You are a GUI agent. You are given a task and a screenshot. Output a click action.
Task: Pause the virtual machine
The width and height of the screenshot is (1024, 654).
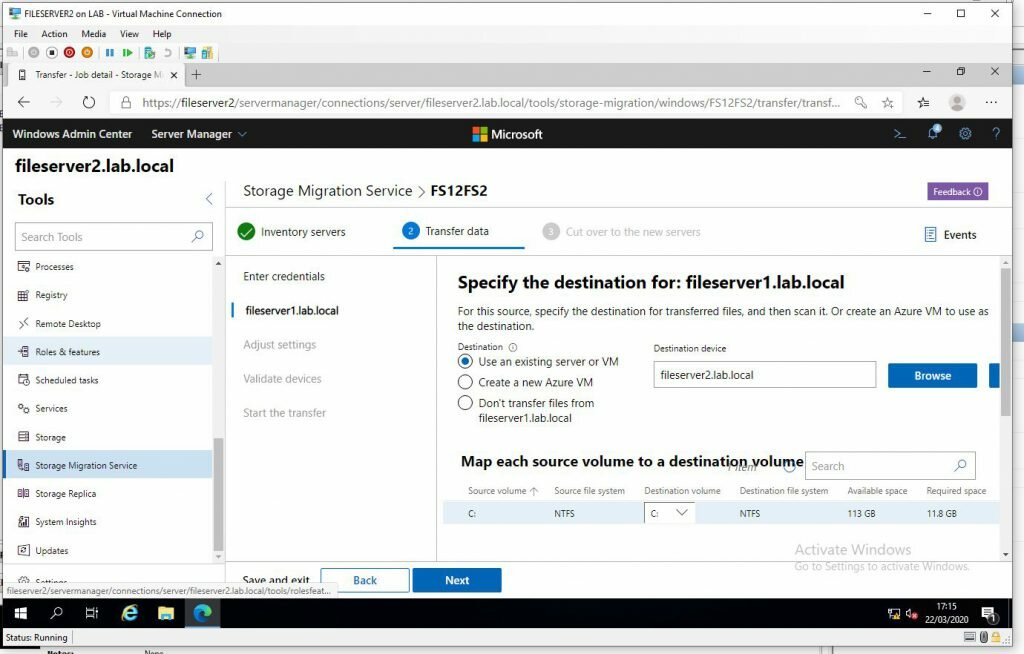[x=110, y=53]
